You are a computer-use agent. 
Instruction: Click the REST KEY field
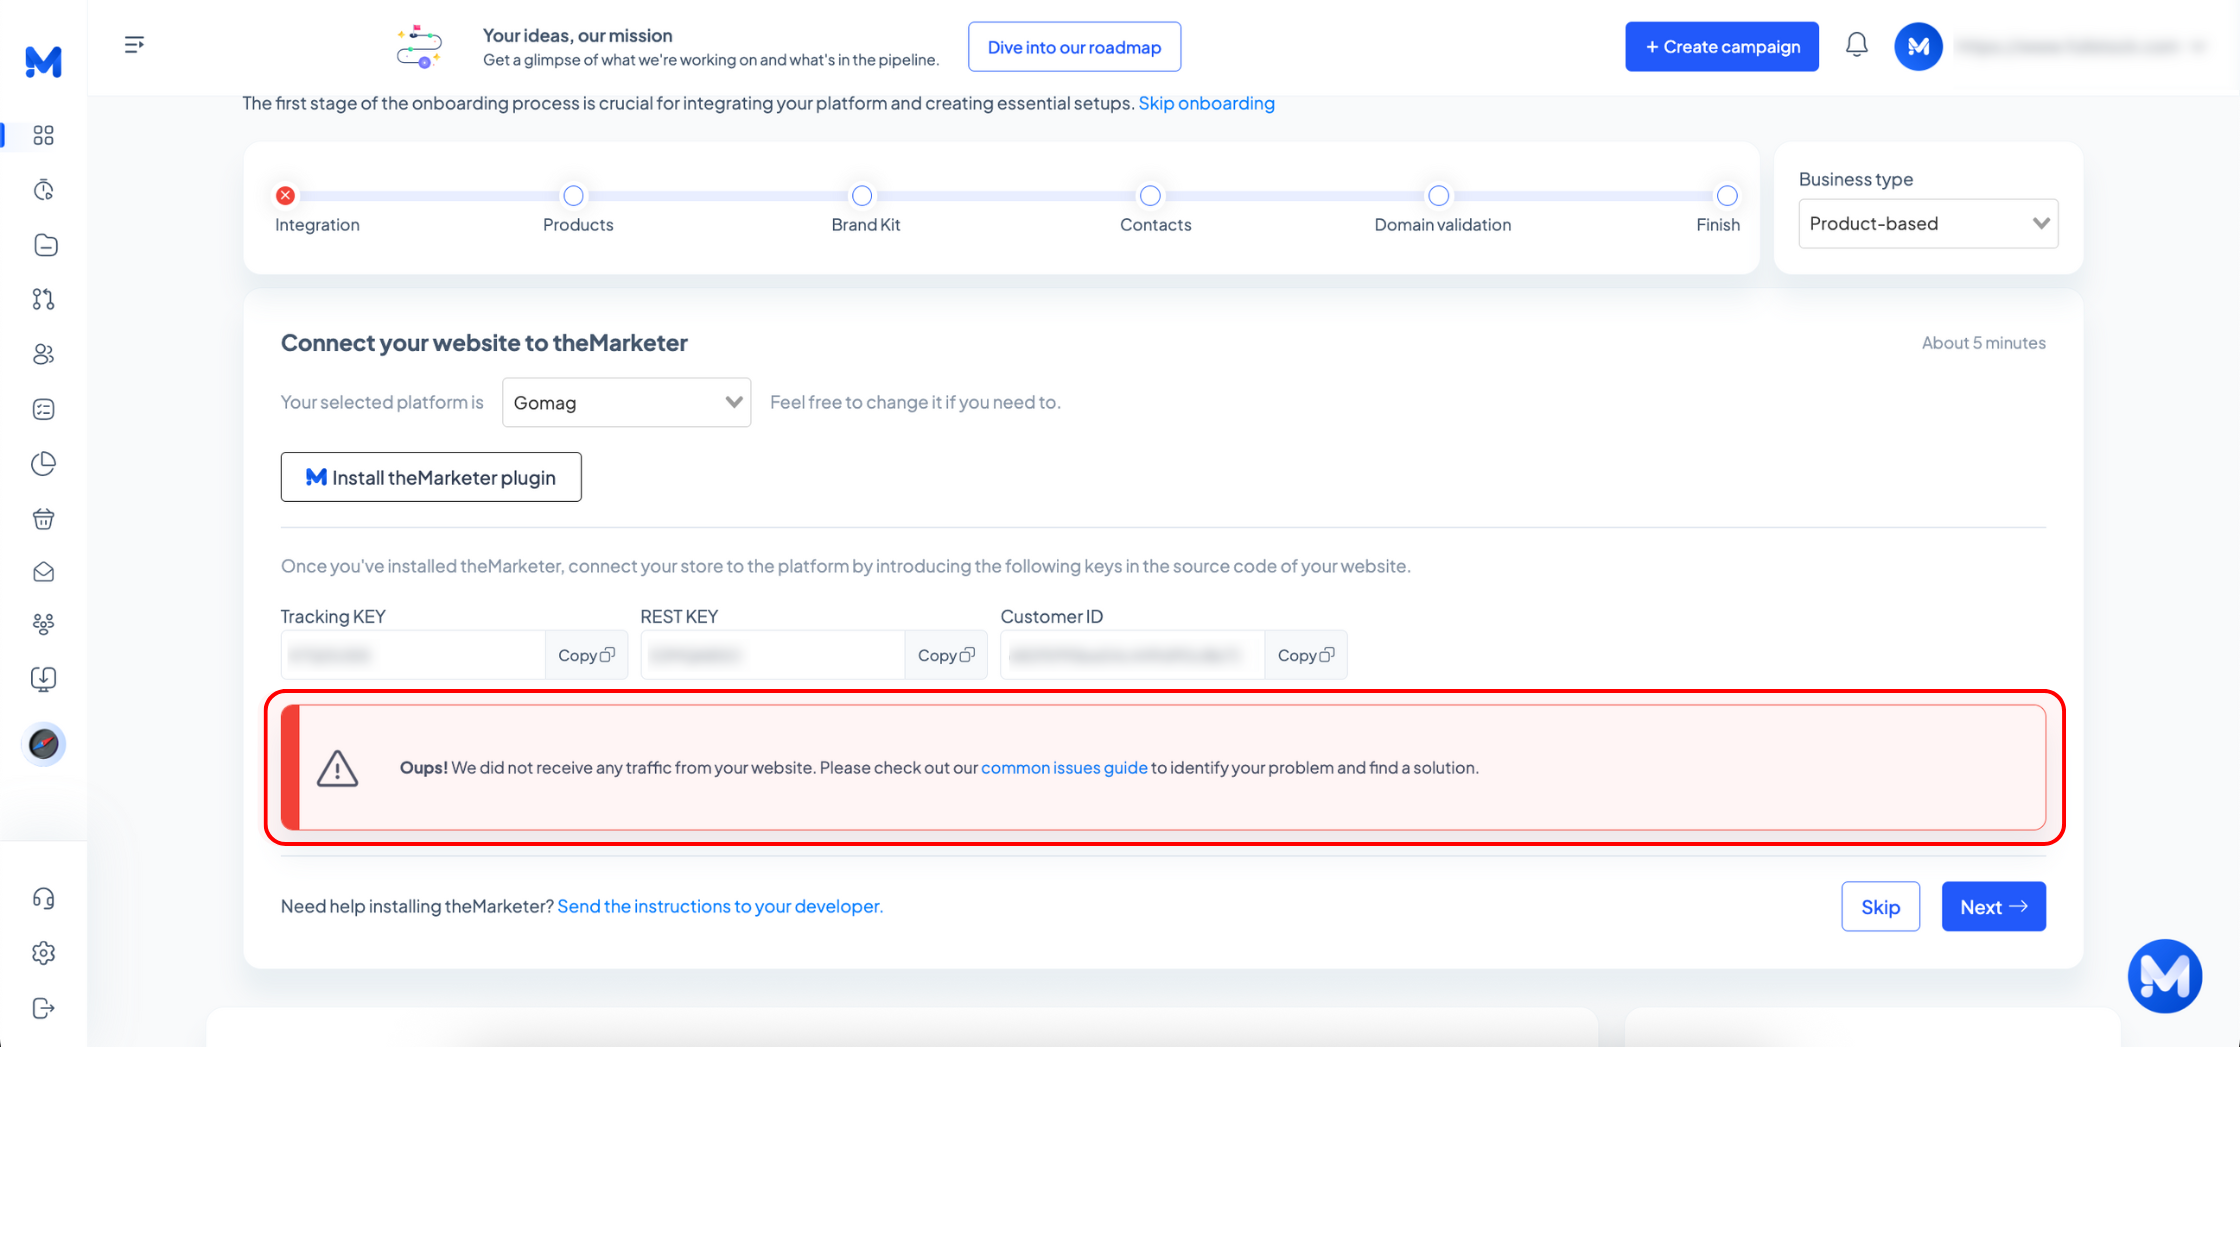coord(773,655)
